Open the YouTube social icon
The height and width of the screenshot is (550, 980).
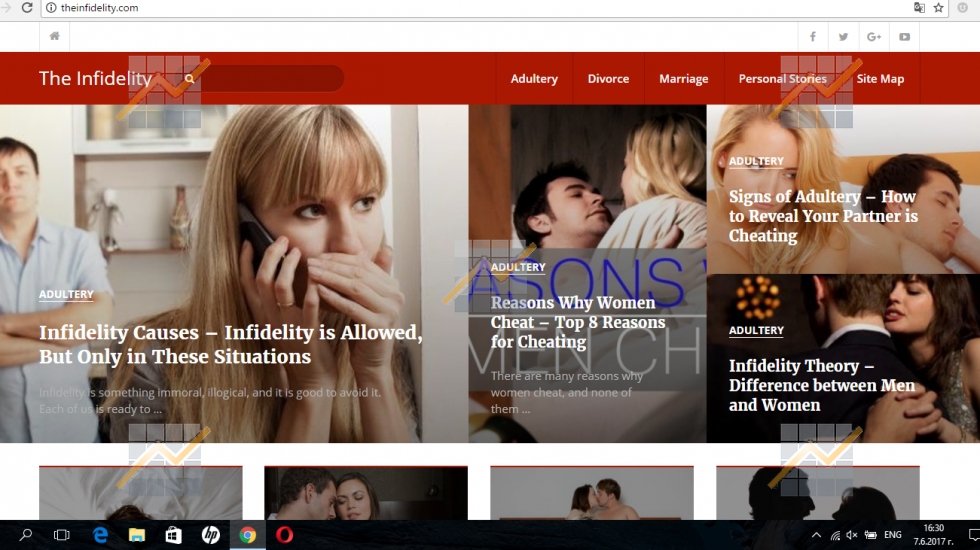tap(904, 37)
